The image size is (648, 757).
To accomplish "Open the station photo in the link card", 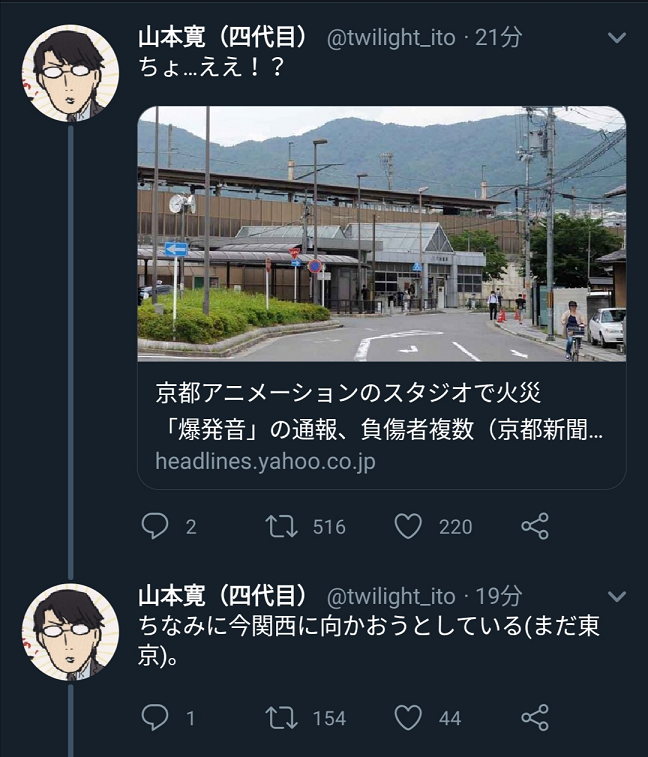I will click(x=382, y=234).
